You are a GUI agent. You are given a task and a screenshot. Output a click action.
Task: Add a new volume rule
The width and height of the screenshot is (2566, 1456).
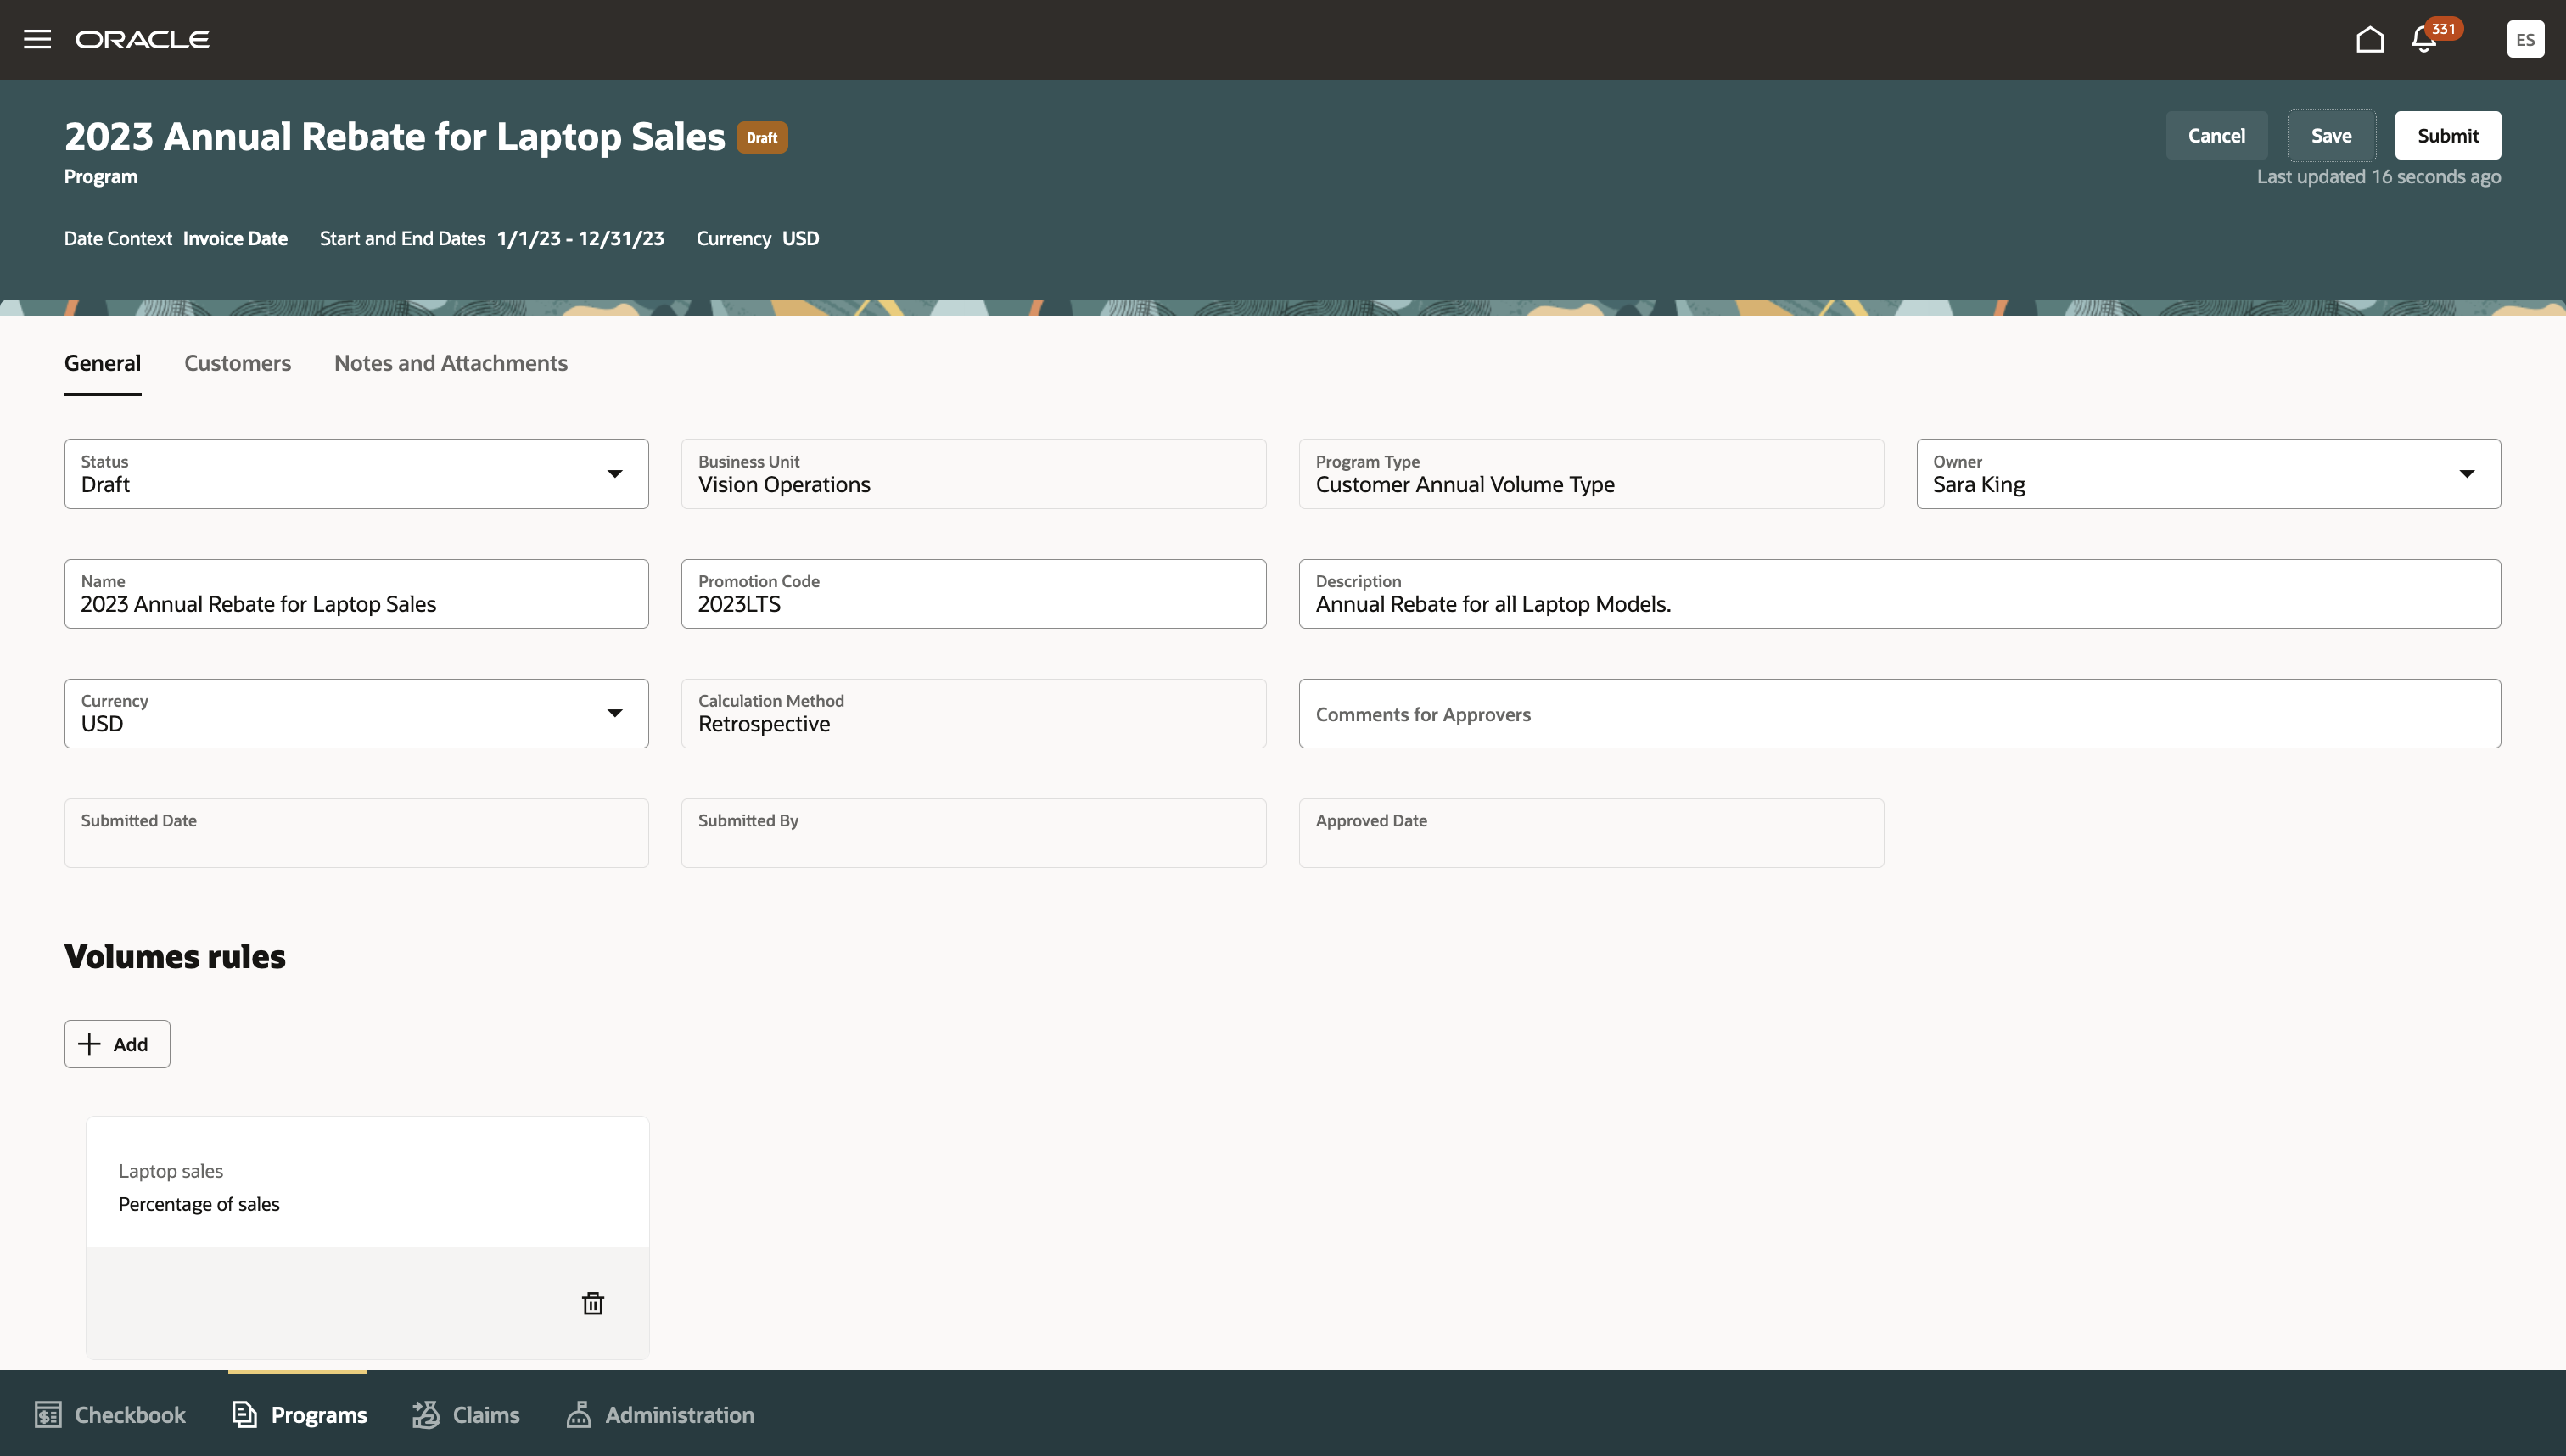tap(117, 1044)
